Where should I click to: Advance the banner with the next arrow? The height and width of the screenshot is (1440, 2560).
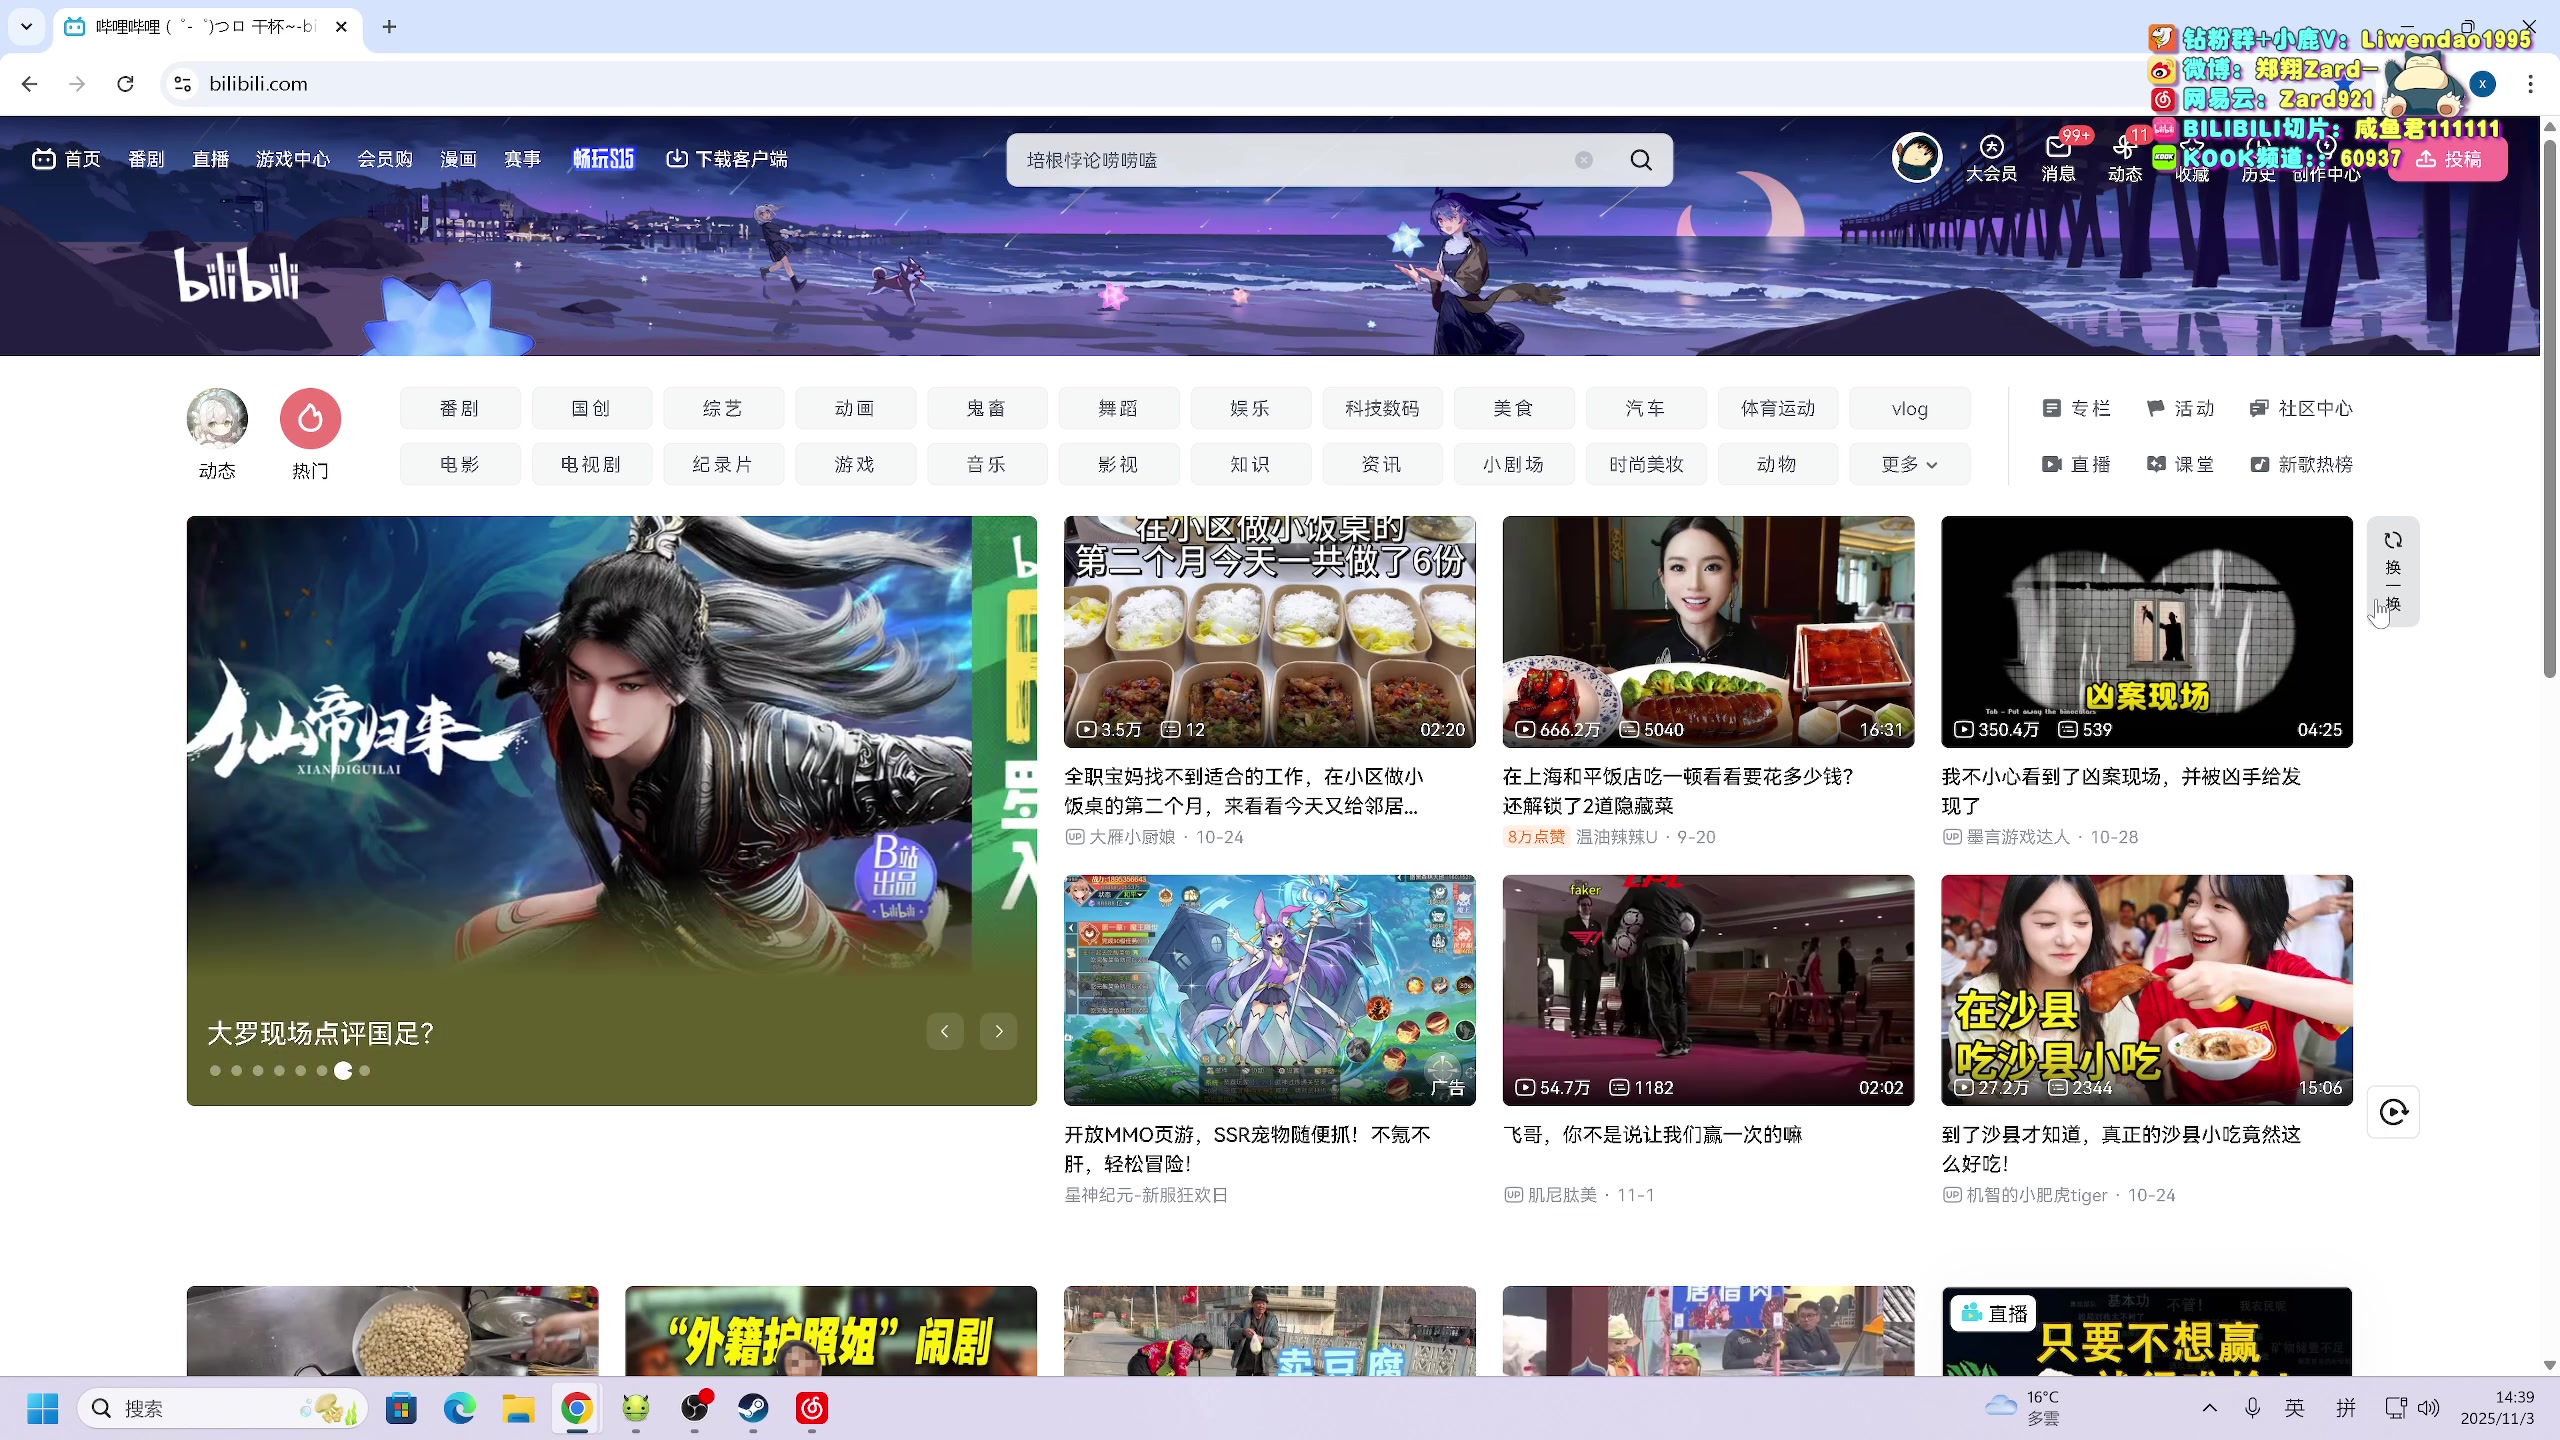click(x=998, y=1031)
